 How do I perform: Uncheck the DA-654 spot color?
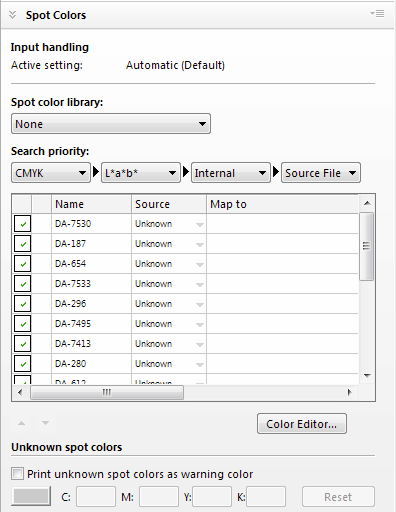[22, 264]
